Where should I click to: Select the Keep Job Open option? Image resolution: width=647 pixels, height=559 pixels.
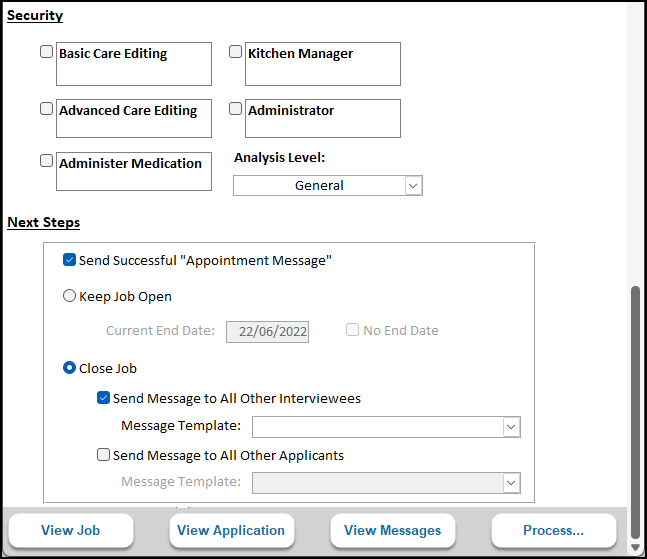(69, 296)
